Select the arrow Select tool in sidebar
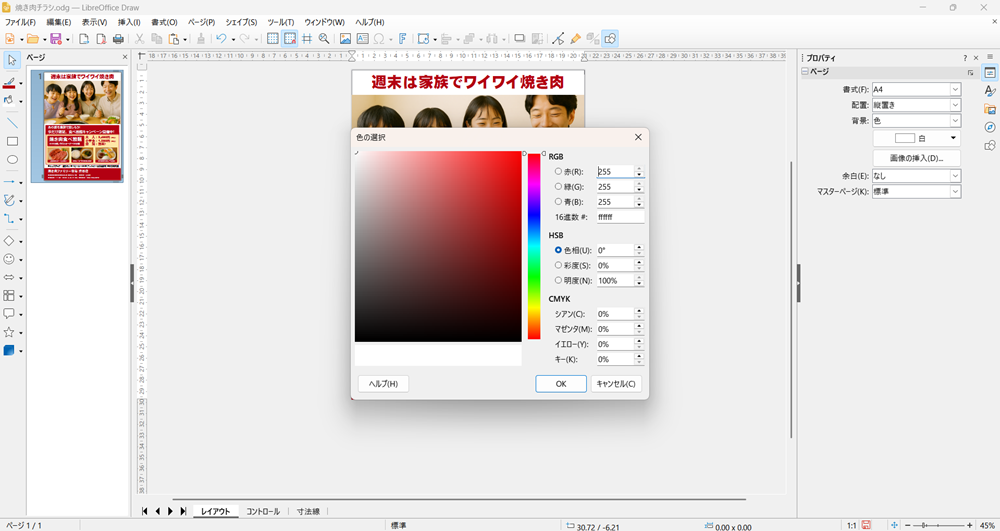1000x531 pixels. point(12,60)
